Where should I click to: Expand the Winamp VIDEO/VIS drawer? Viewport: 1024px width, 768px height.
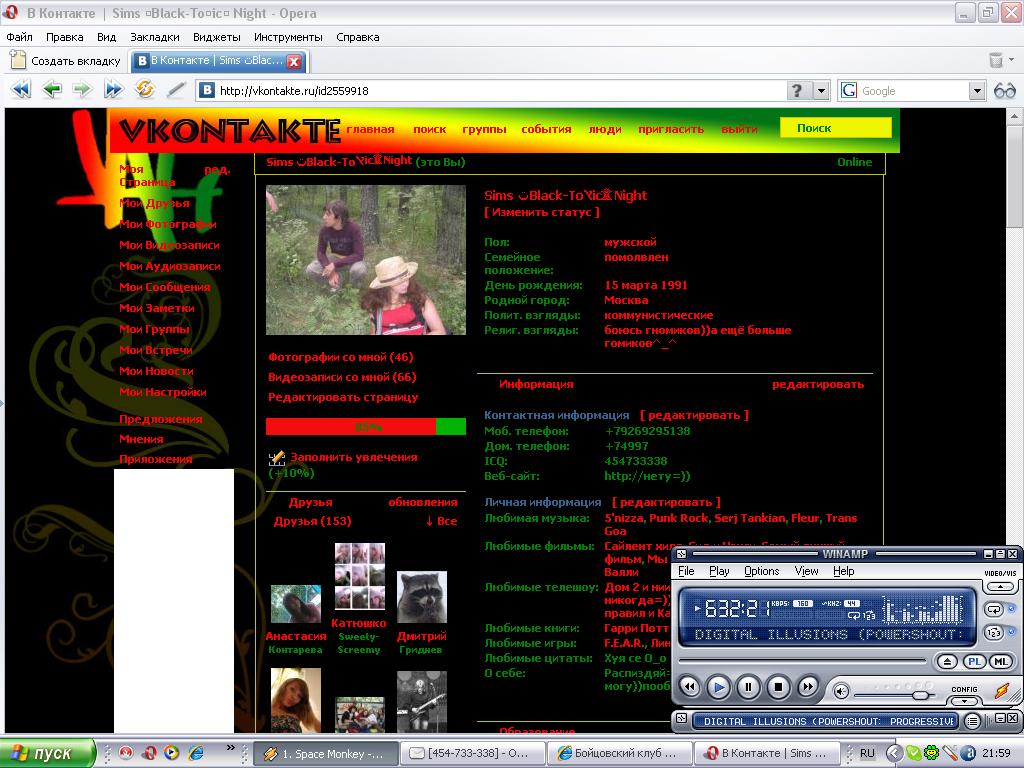tap(1000, 587)
